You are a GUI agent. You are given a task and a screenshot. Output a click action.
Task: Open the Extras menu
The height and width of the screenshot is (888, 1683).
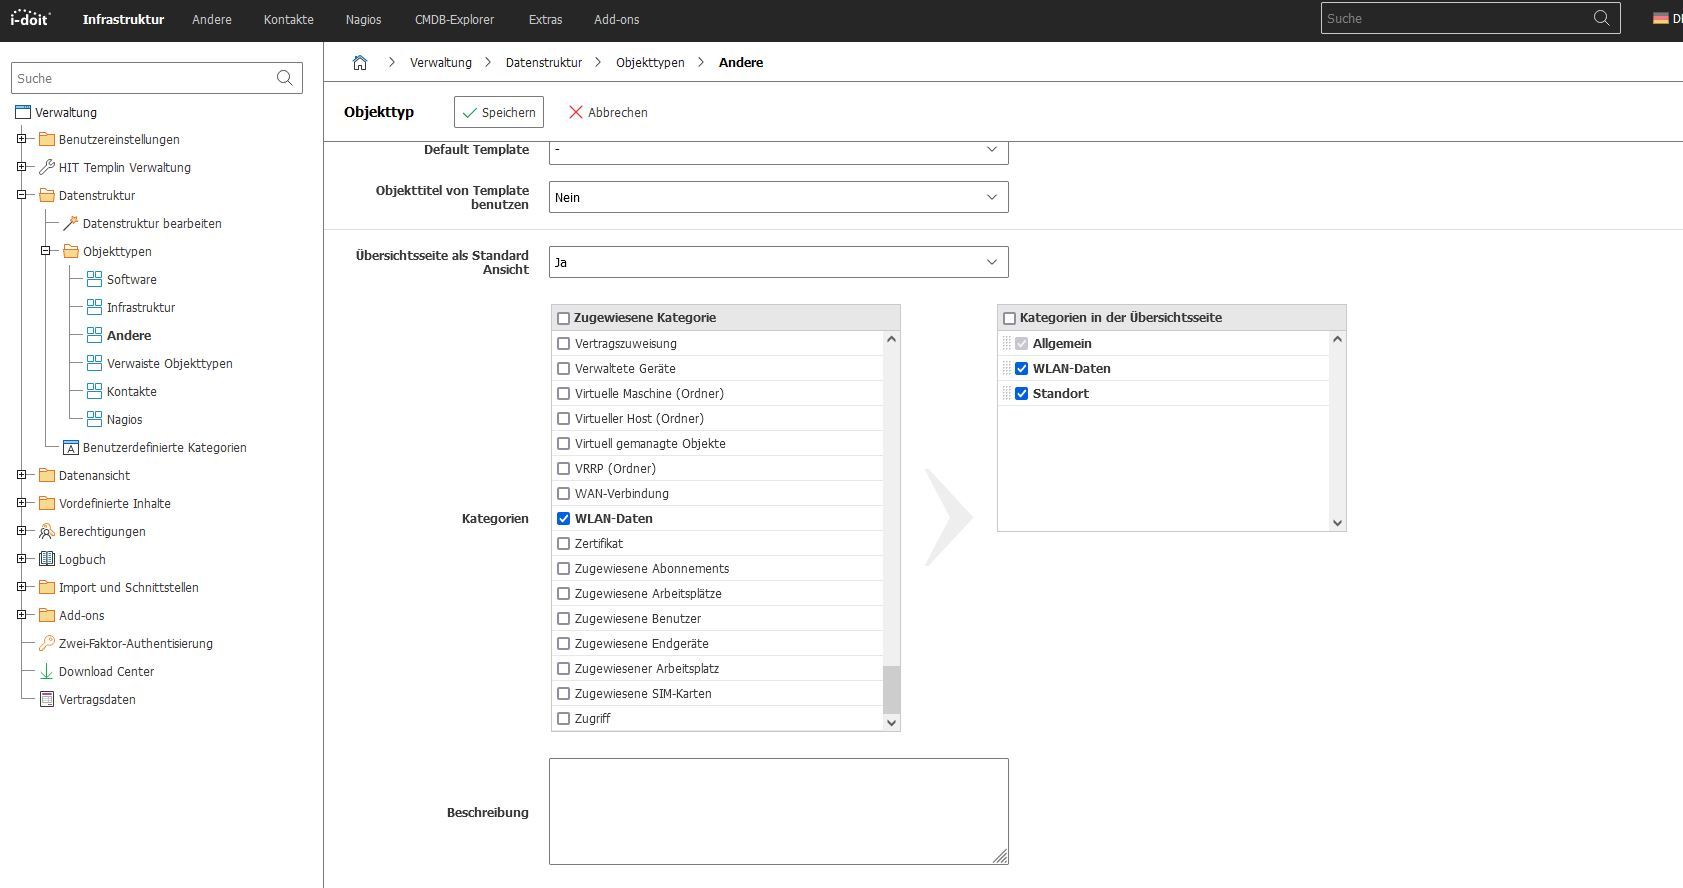click(x=546, y=19)
